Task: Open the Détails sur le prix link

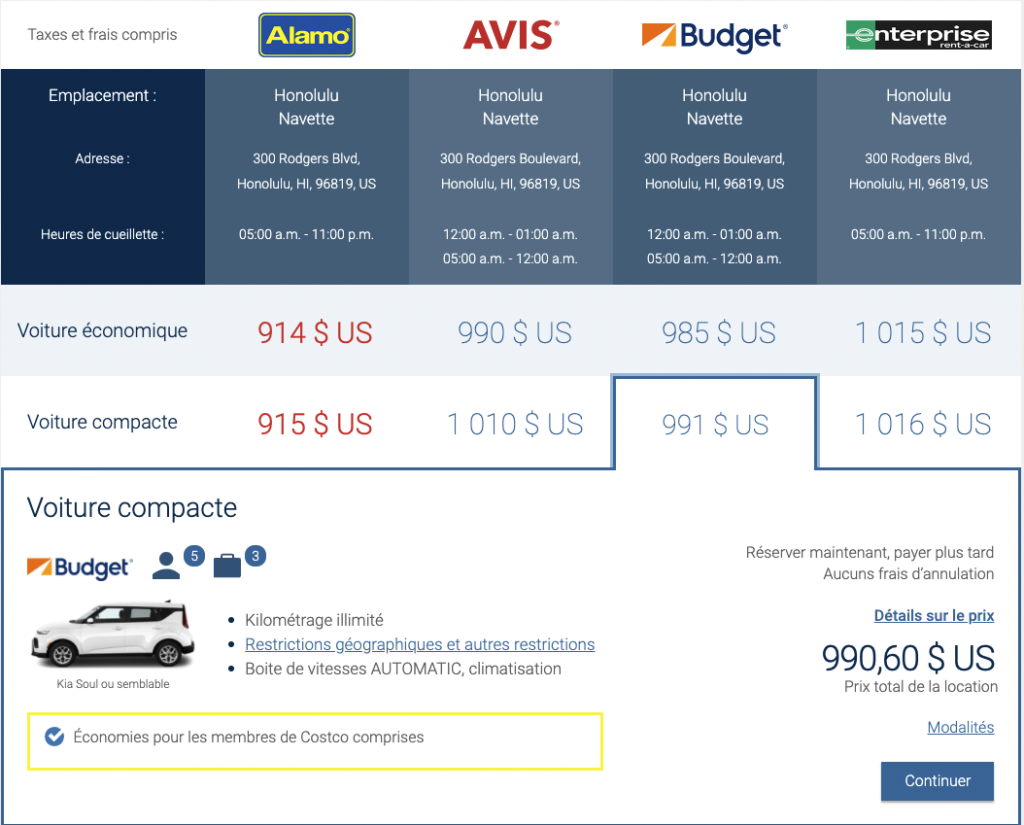Action: pyautogui.click(x=934, y=615)
